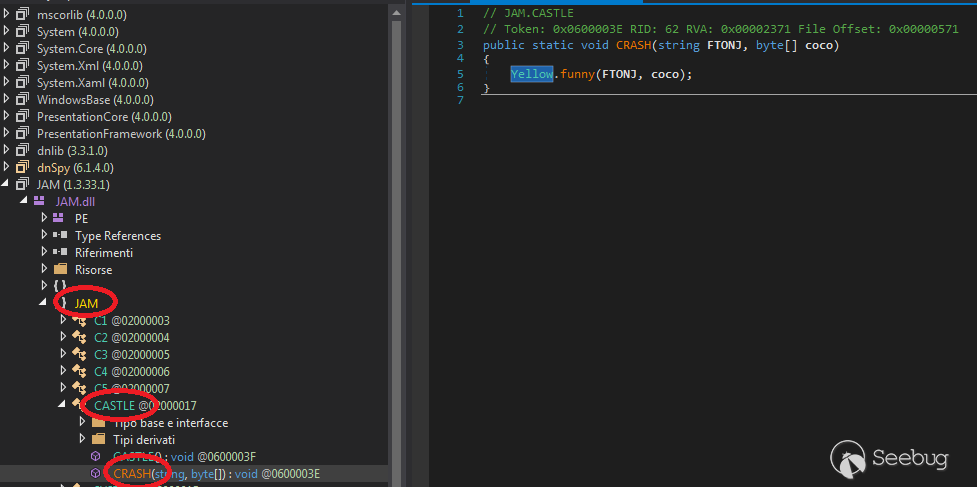The image size is (977, 487).
Task: Click the System.Xml assembly icon
Action: (22, 65)
